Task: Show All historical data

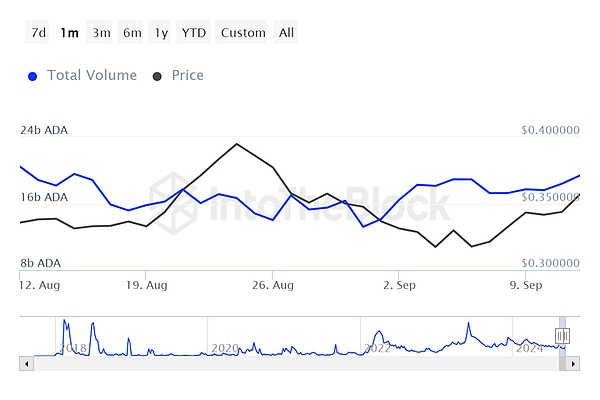Action: (286, 32)
